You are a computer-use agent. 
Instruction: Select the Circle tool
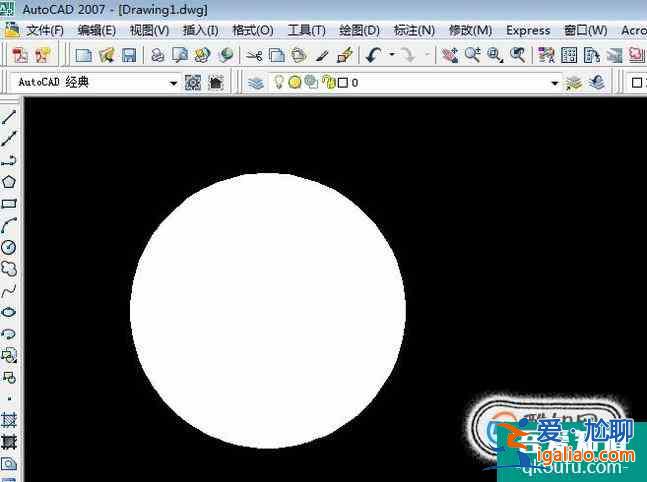(x=9, y=247)
